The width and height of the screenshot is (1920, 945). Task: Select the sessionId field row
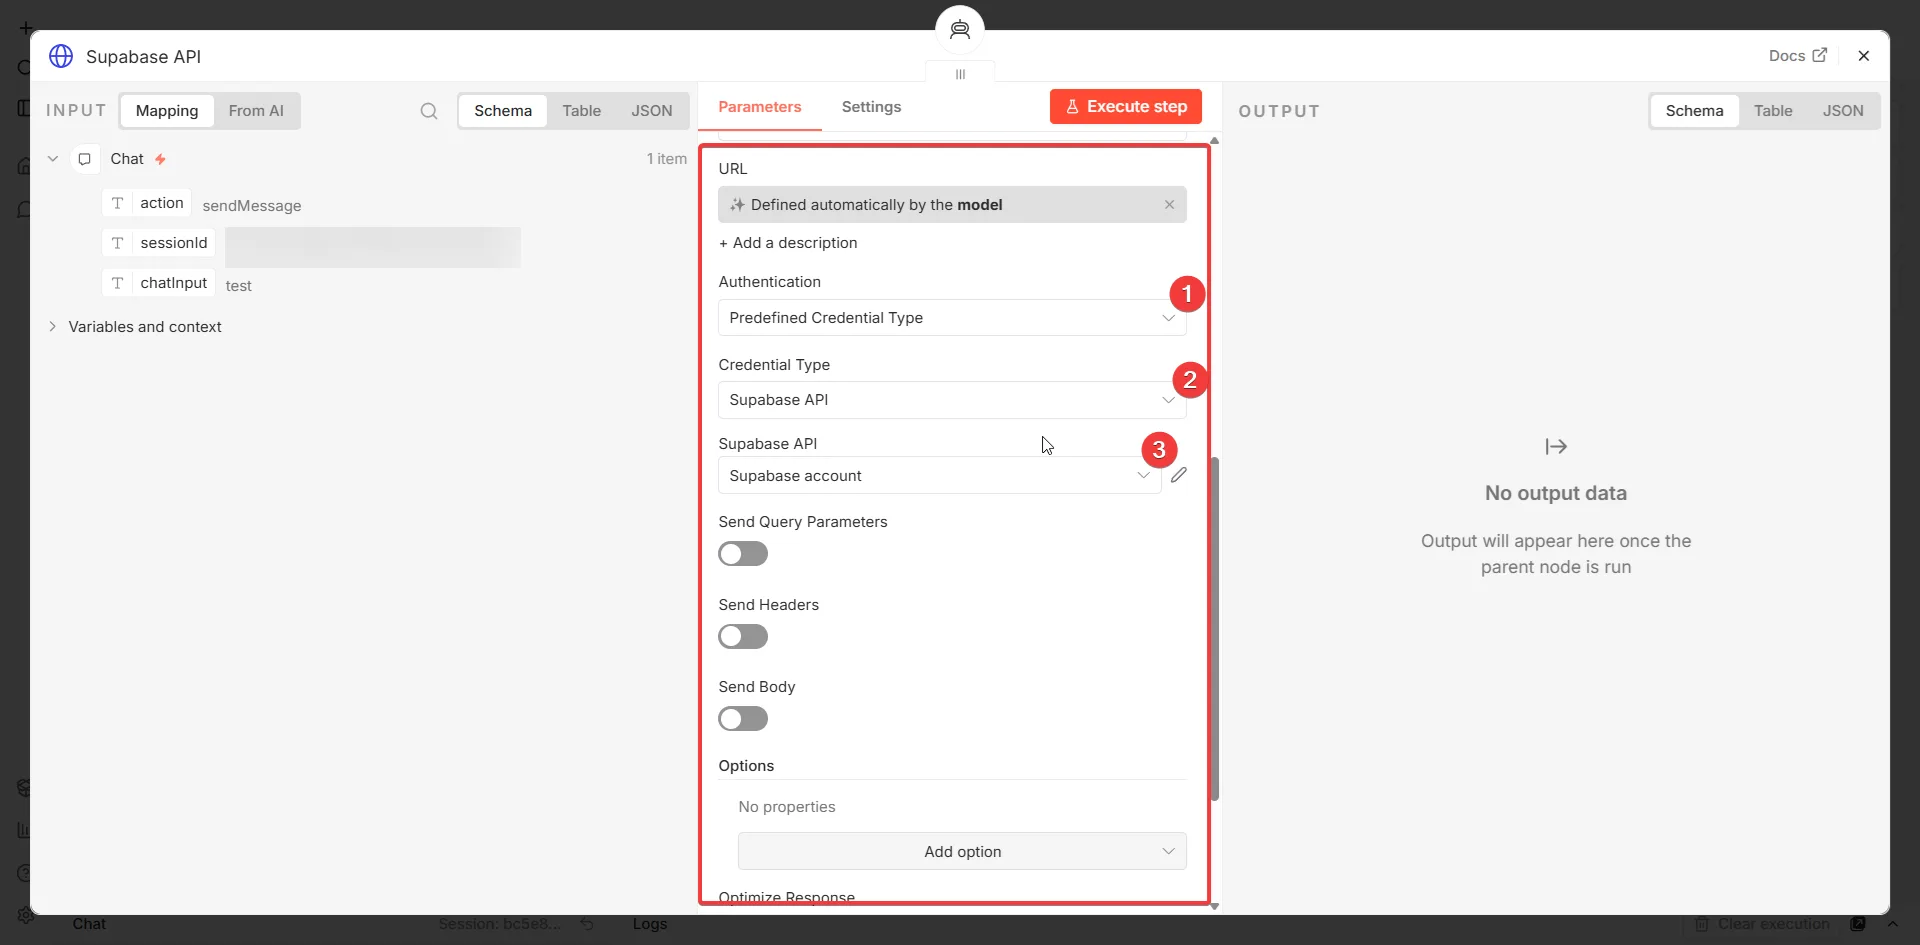(x=159, y=243)
